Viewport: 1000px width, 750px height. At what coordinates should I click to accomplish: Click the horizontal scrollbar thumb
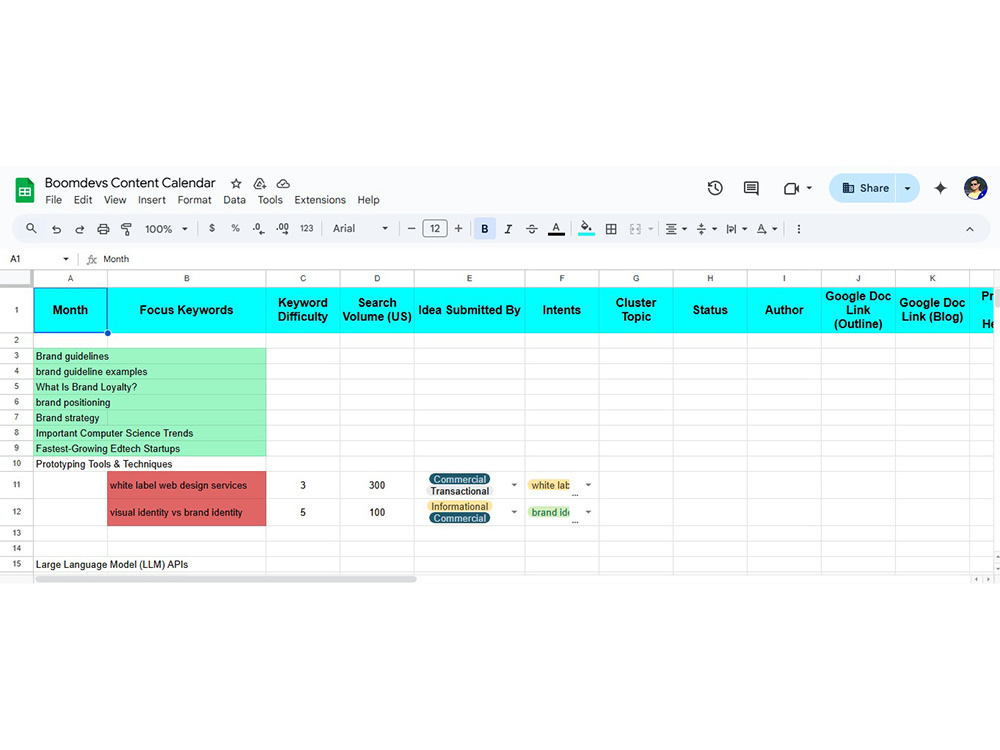[x=226, y=579]
